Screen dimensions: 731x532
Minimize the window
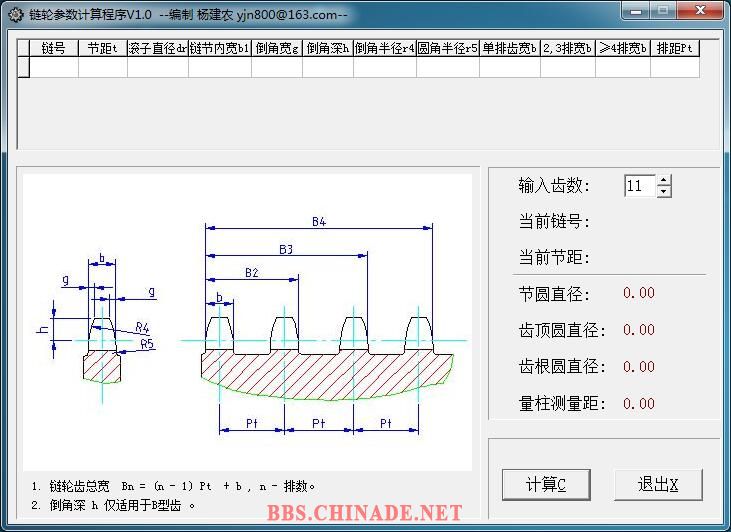coord(635,10)
